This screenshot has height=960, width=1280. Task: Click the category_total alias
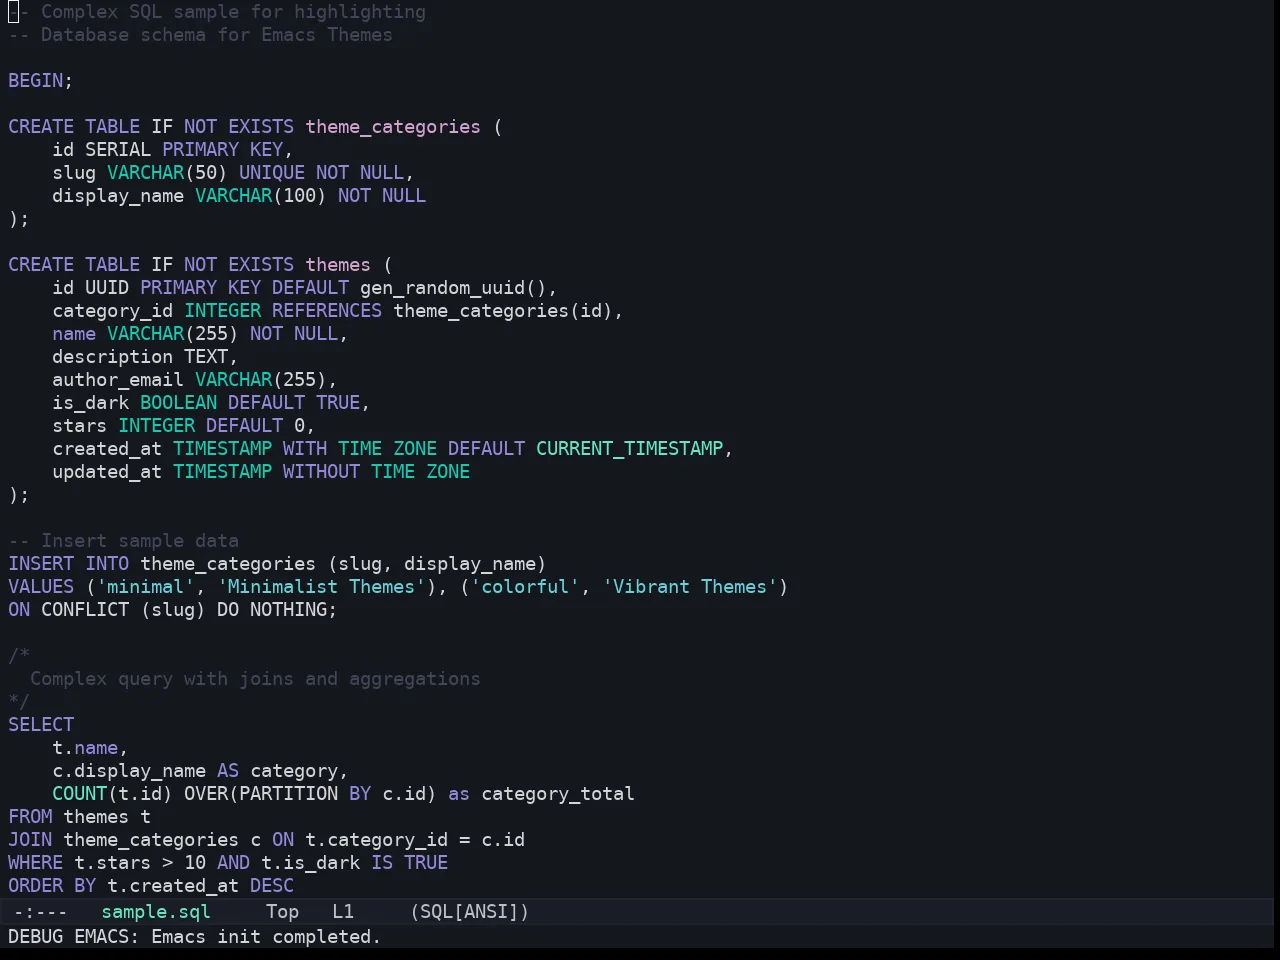click(558, 794)
